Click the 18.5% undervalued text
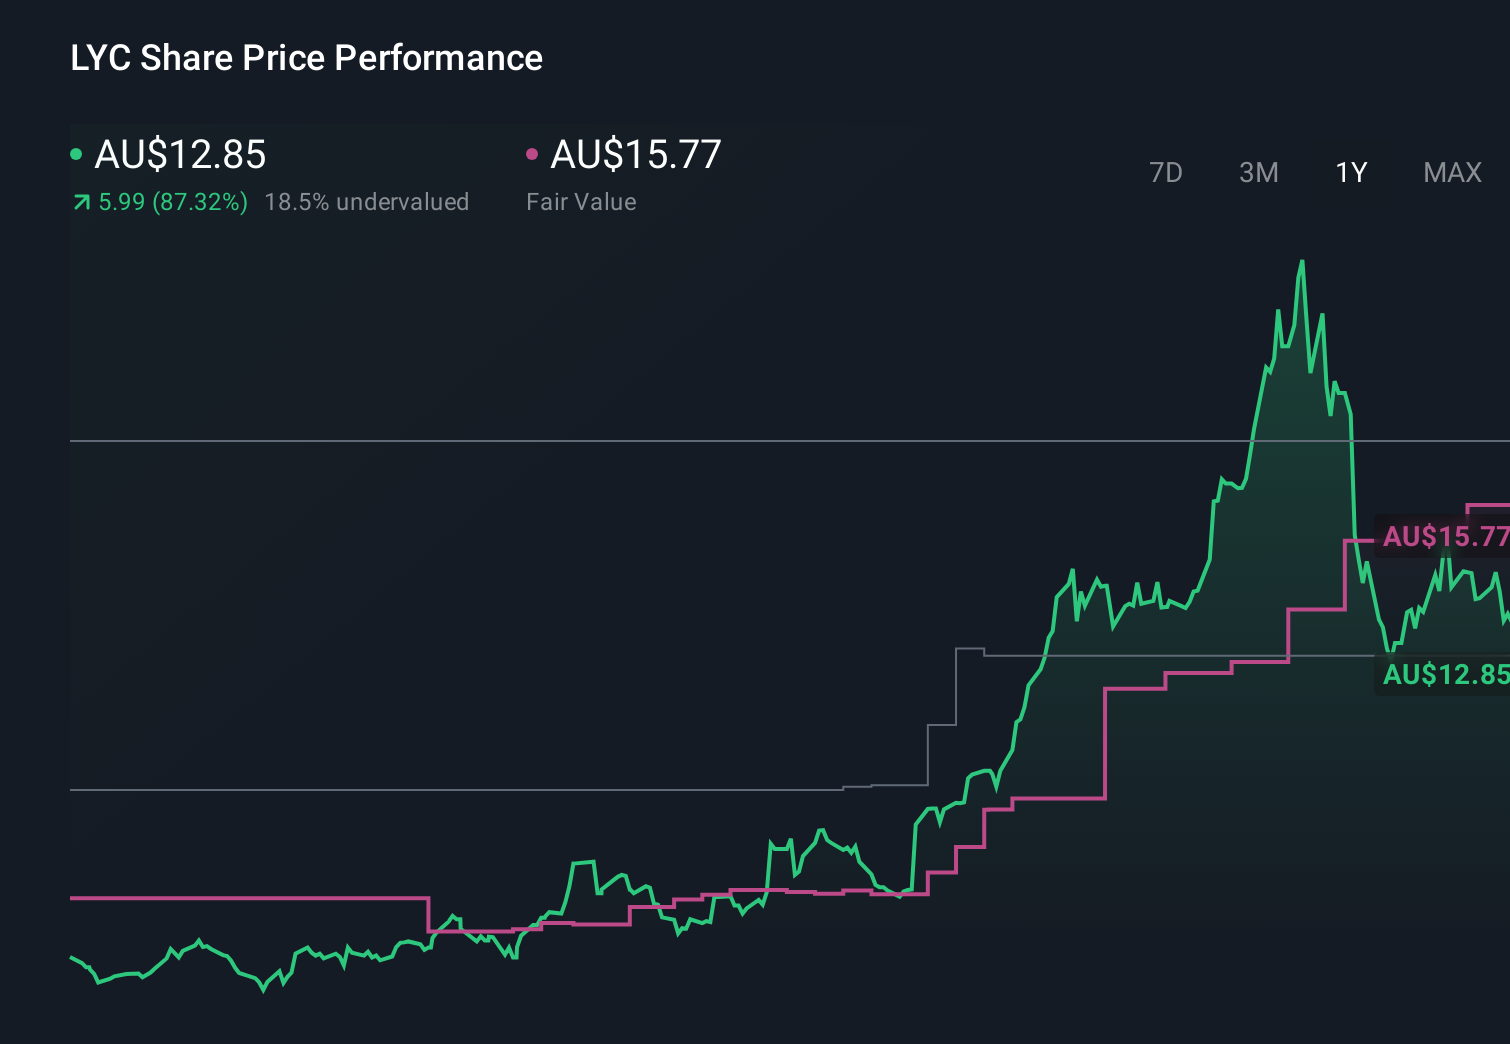Image resolution: width=1510 pixels, height=1044 pixels. [367, 201]
